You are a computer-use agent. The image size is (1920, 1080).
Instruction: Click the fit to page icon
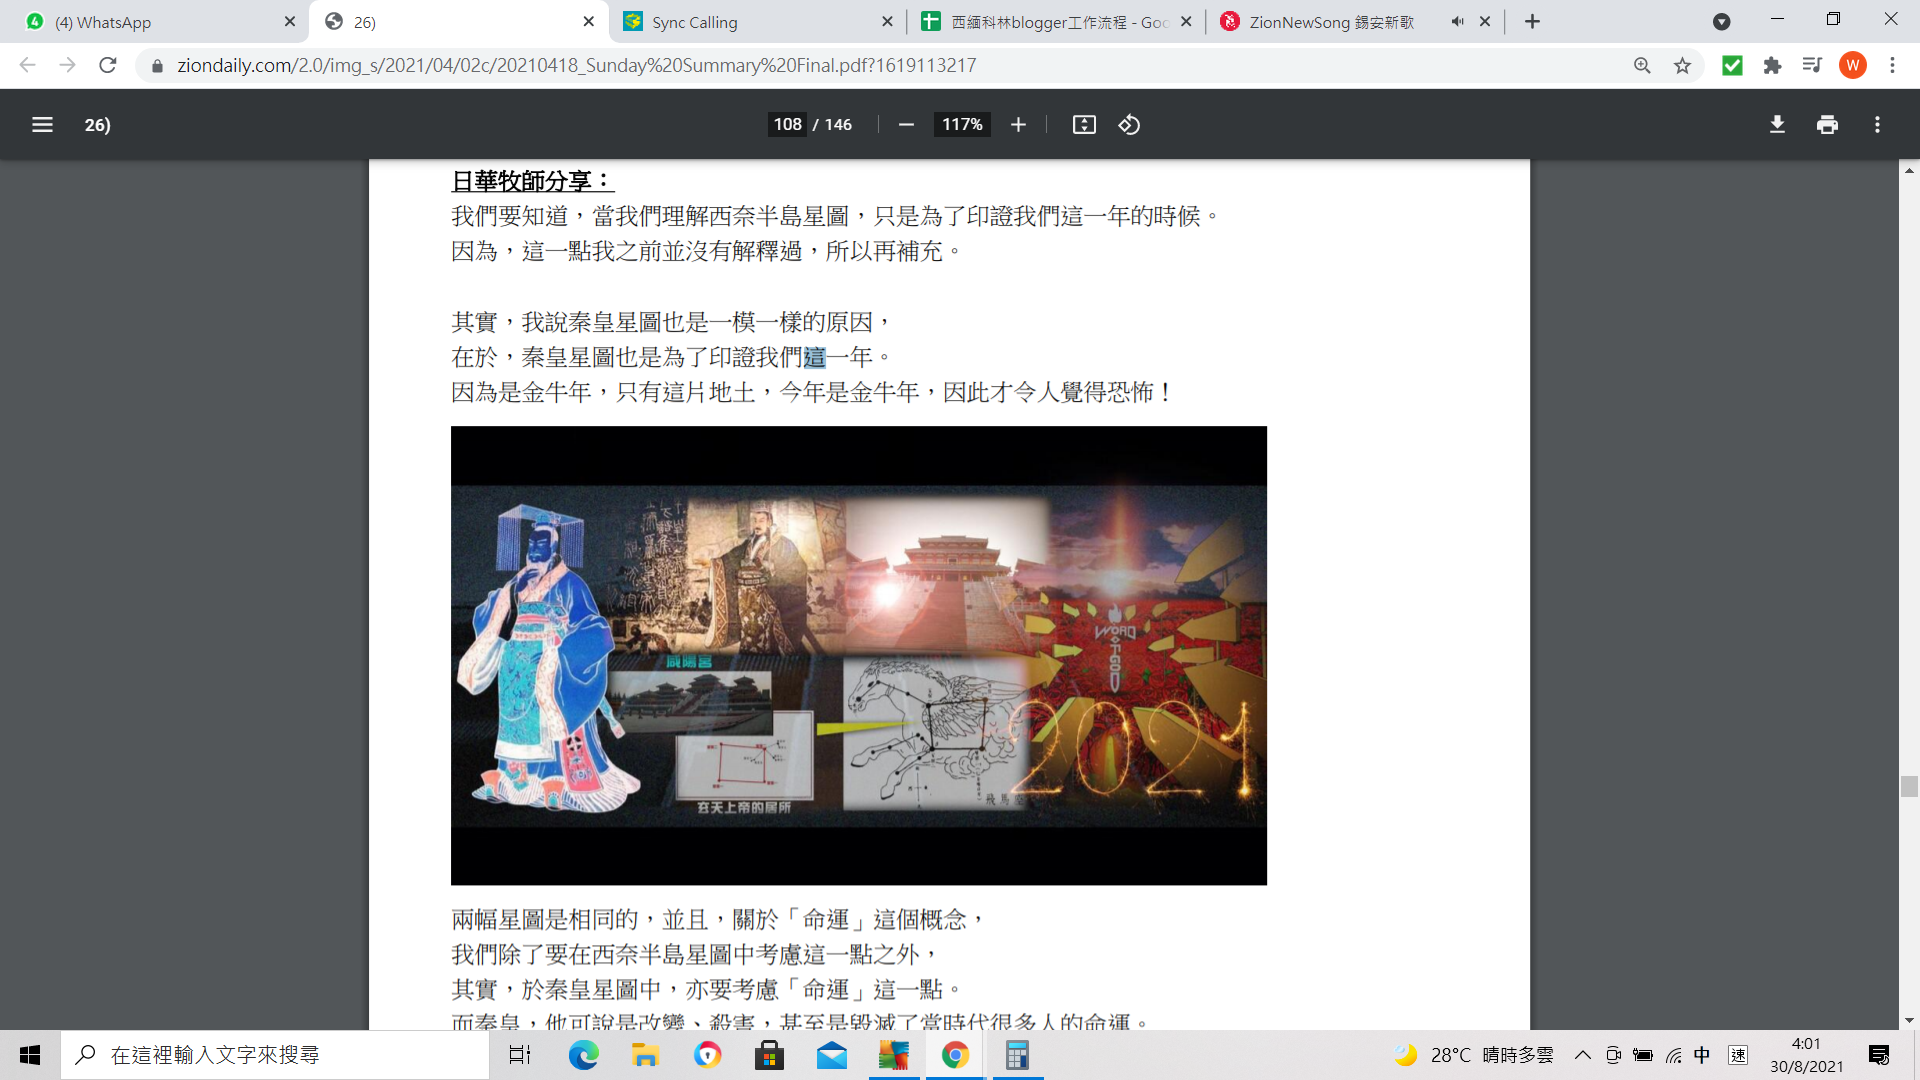[x=1084, y=125]
